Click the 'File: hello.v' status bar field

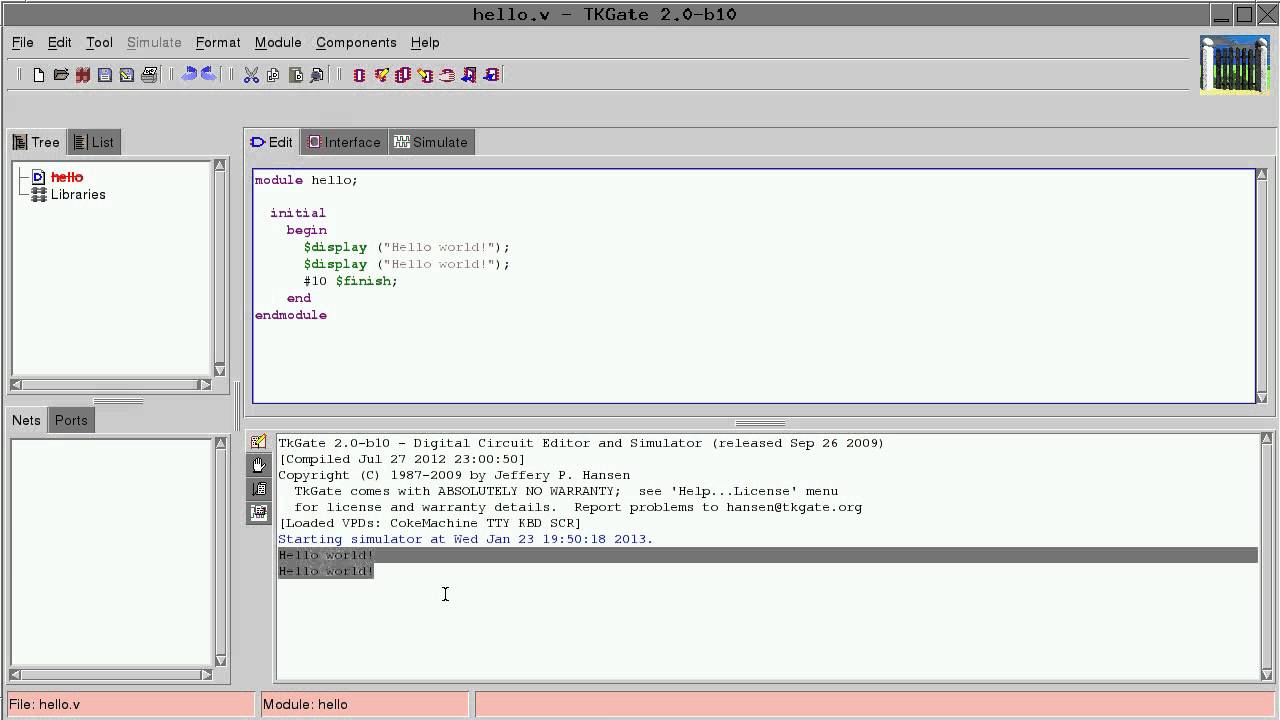coord(131,704)
